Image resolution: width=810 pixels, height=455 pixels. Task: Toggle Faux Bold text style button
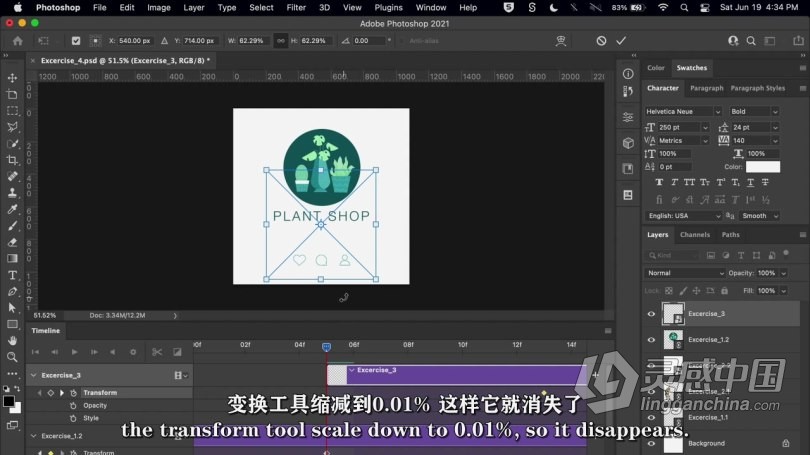click(659, 182)
